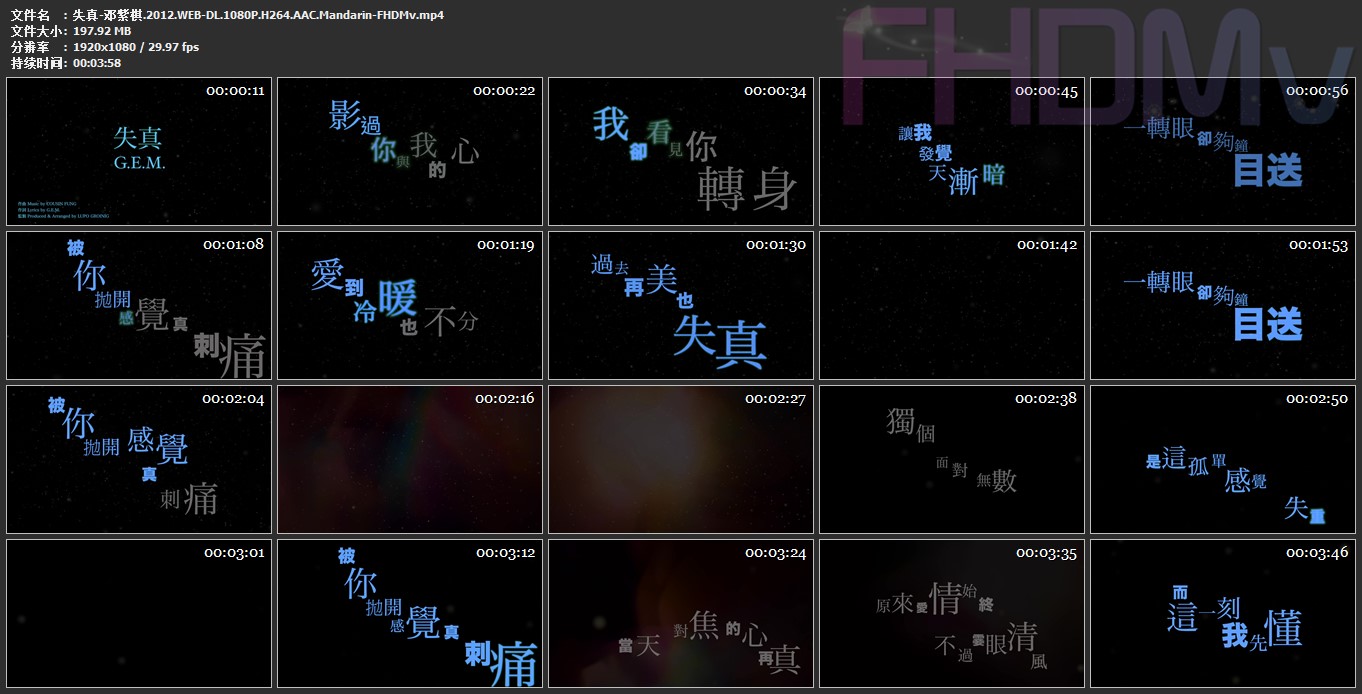Select the dark frame at 00:03:01
The width and height of the screenshot is (1362, 694).
click(139, 614)
